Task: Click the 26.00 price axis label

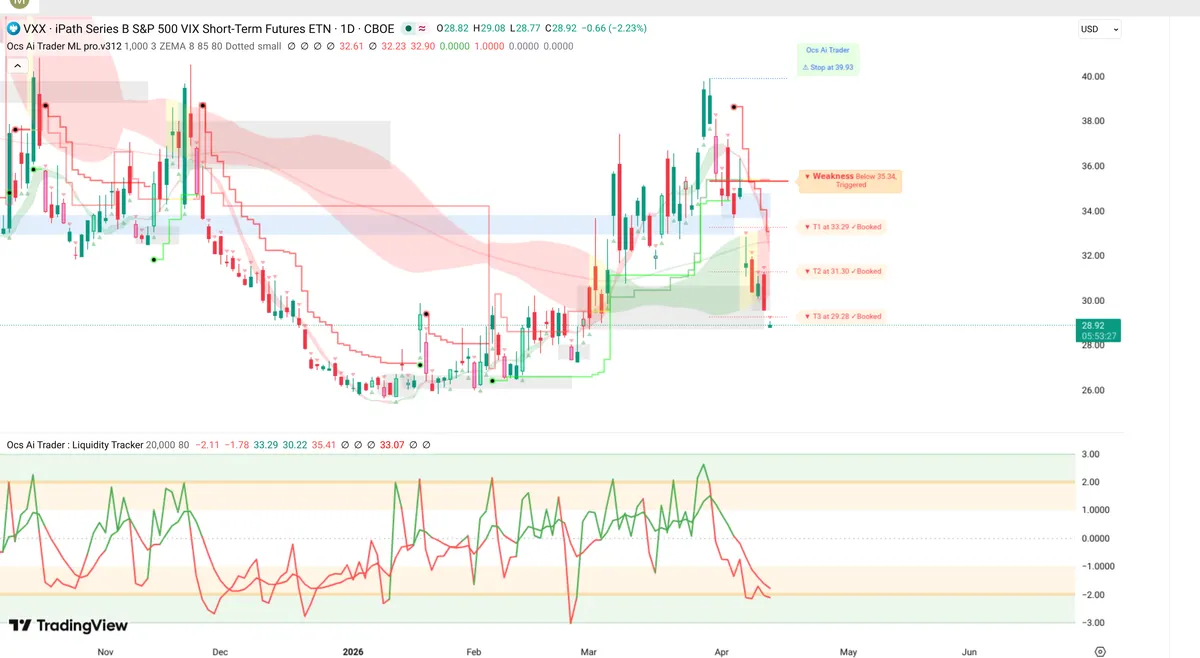Action: pyautogui.click(x=1092, y=391)
